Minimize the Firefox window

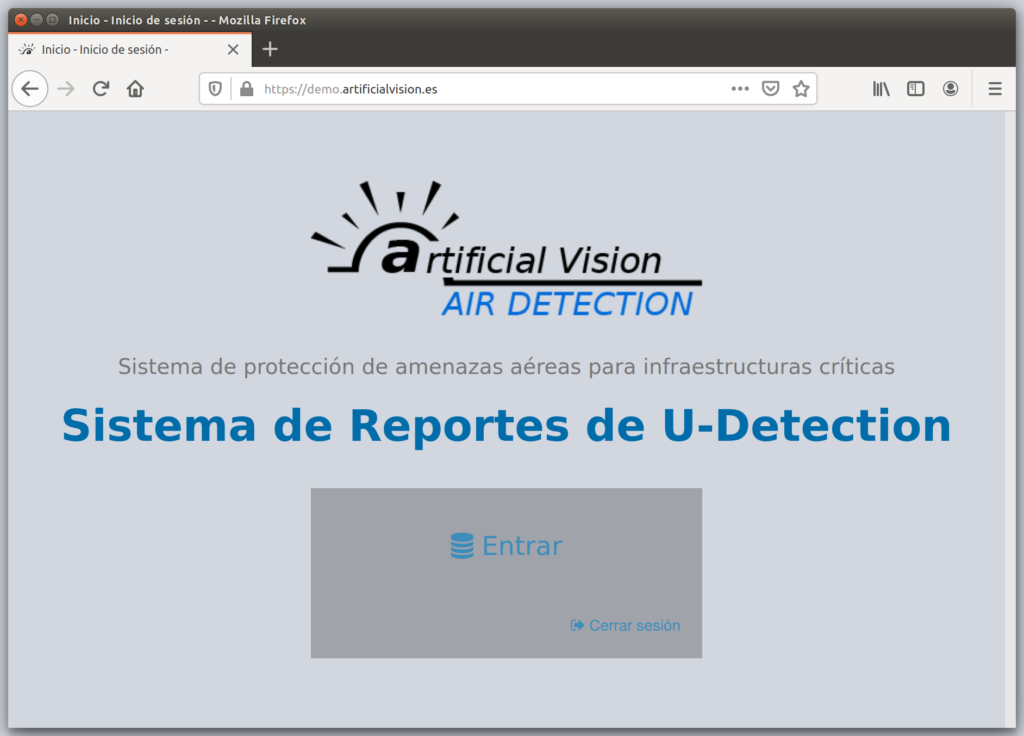tap(37, 20)
